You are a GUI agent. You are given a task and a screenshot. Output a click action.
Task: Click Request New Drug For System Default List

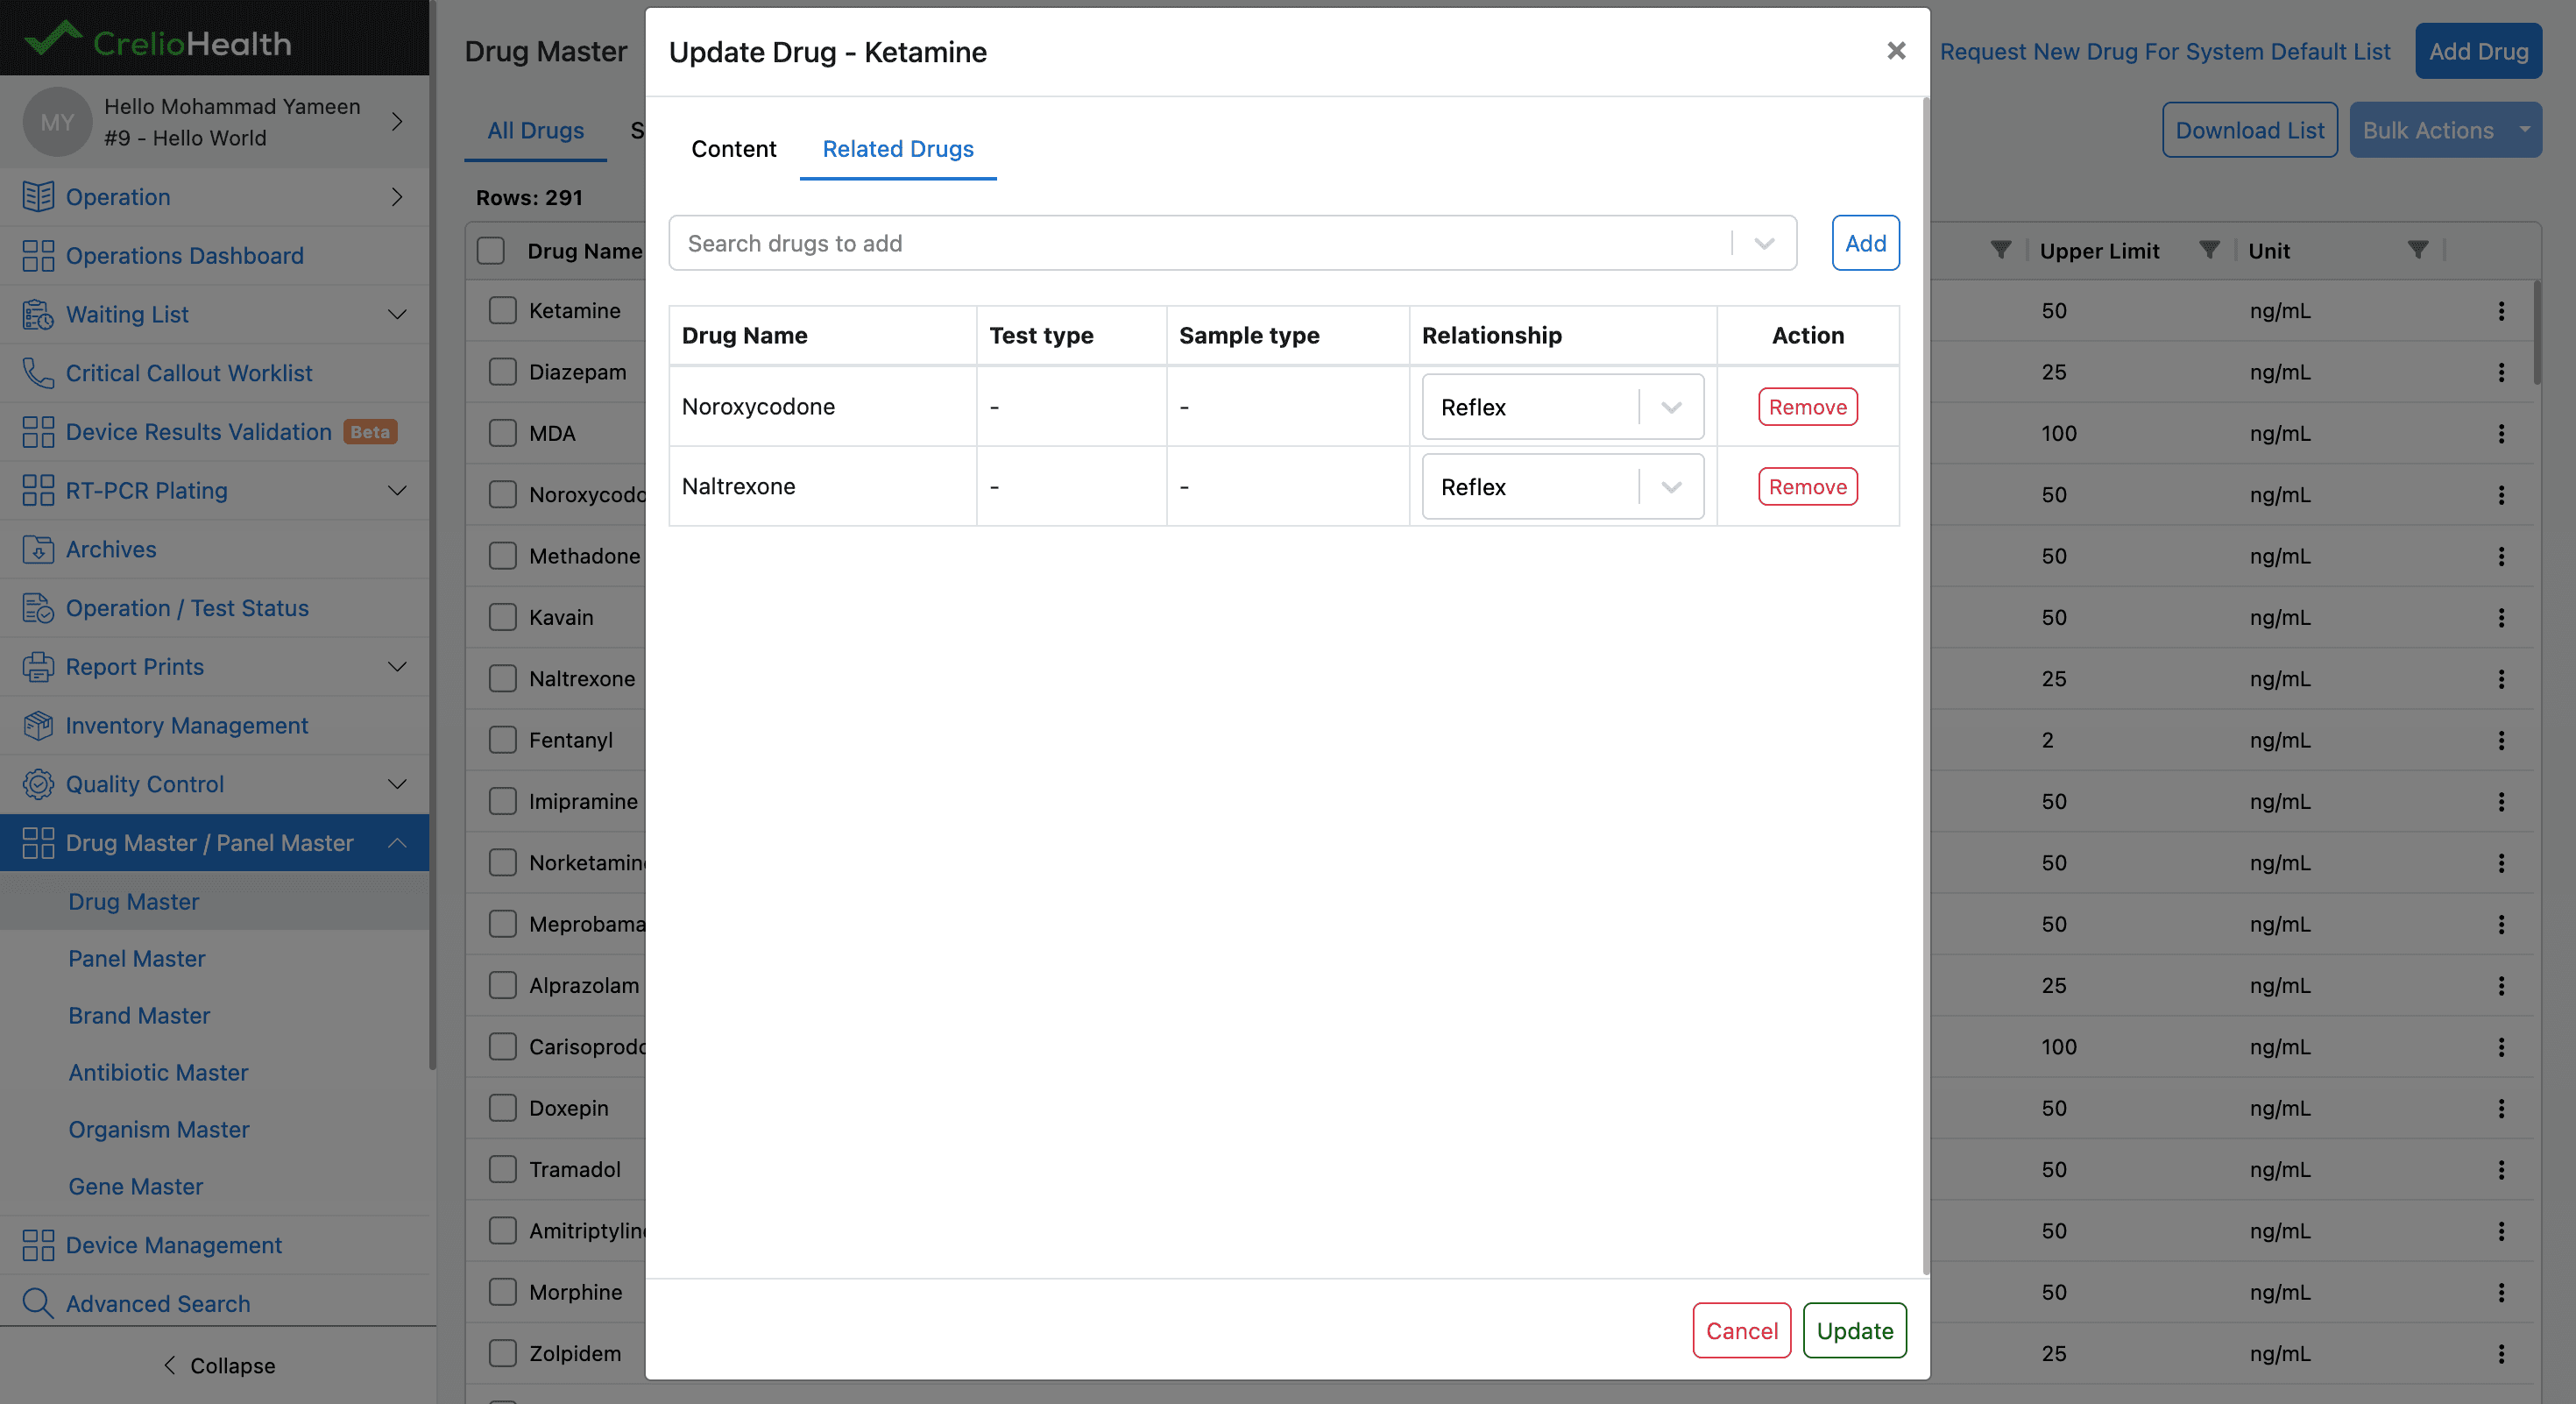[x=2165, y=51]
